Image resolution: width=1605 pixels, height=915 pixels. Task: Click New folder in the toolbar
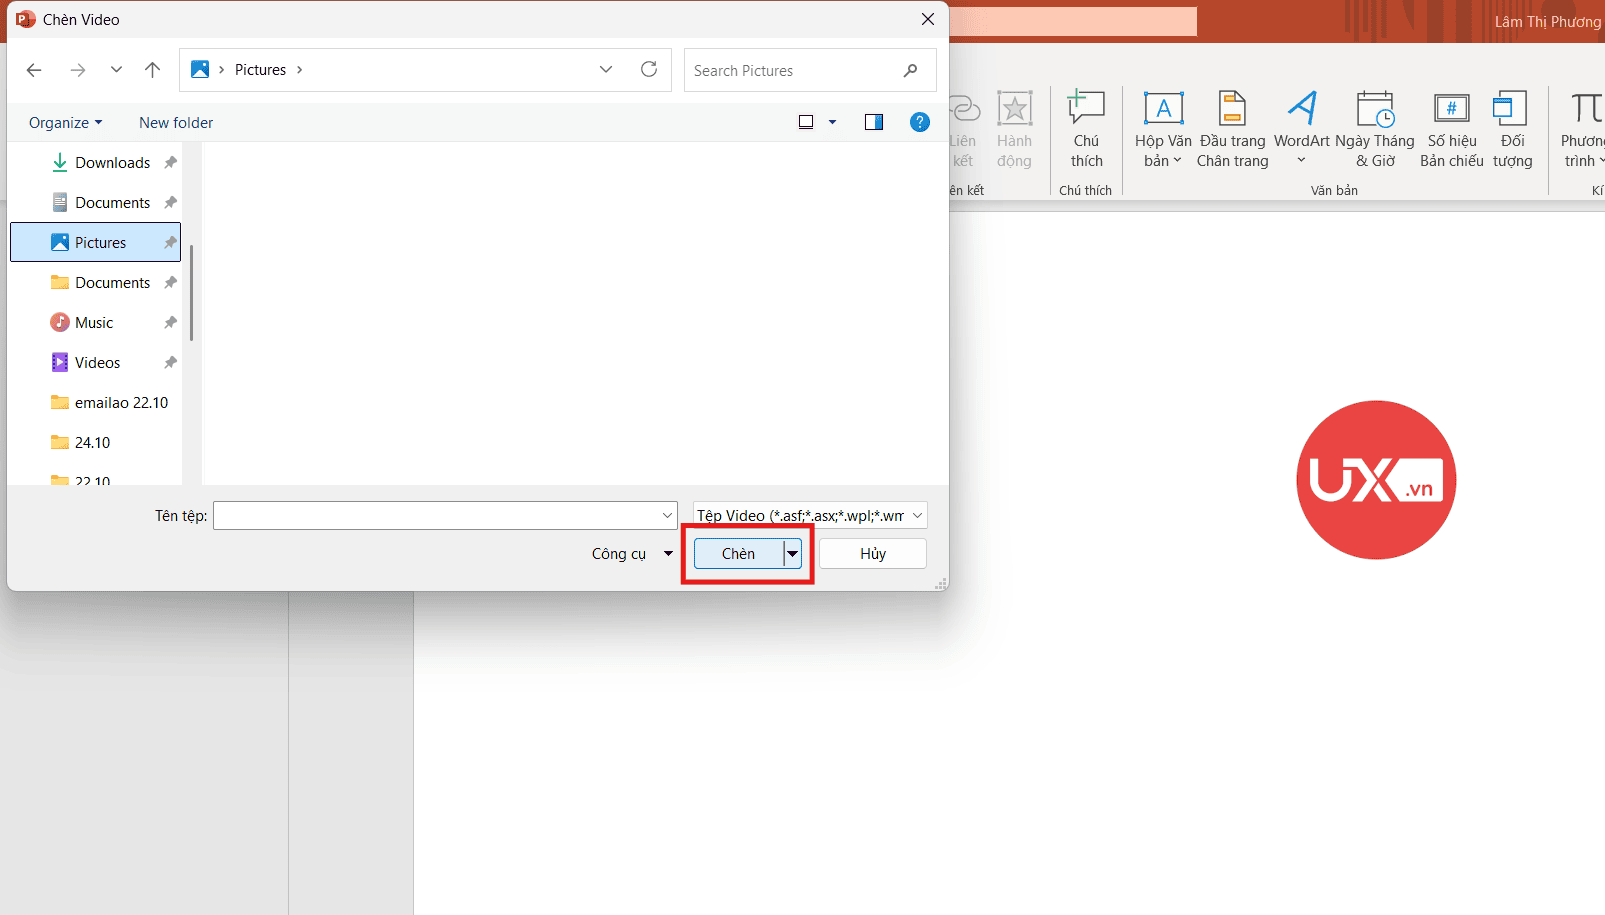(x=176, y=123)
